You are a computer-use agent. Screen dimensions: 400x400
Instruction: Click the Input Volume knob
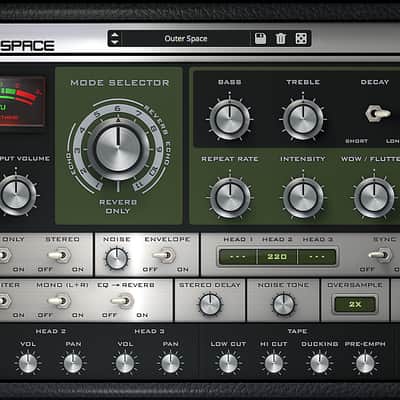(x=16, y=195)
